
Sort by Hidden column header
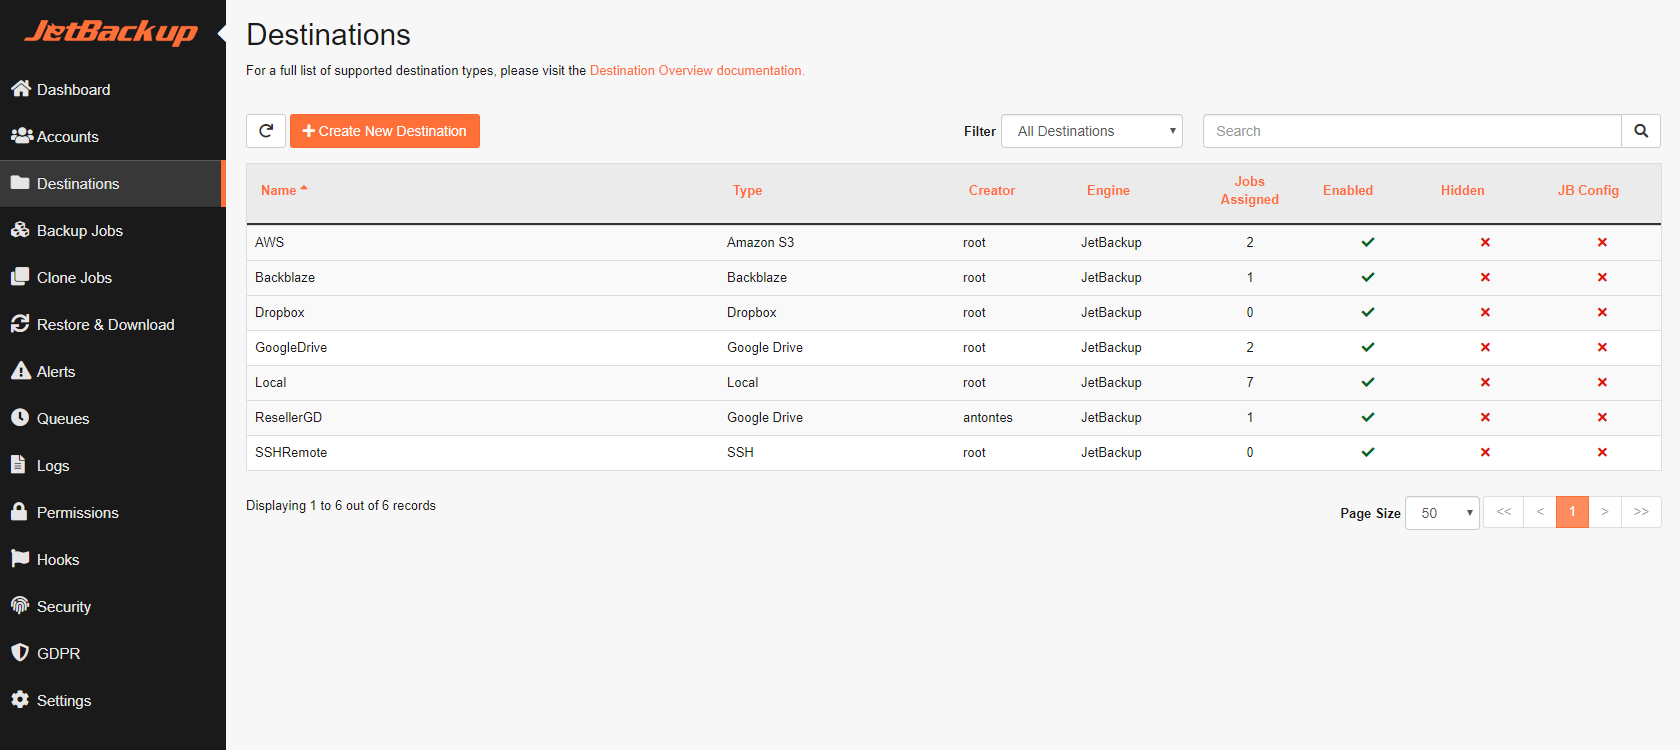1462,190
